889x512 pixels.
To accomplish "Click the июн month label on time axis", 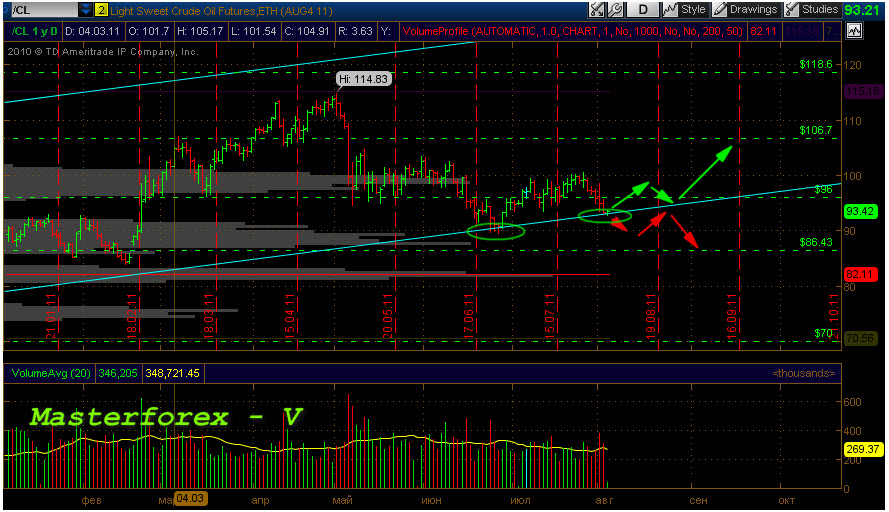I will [431, 500].
